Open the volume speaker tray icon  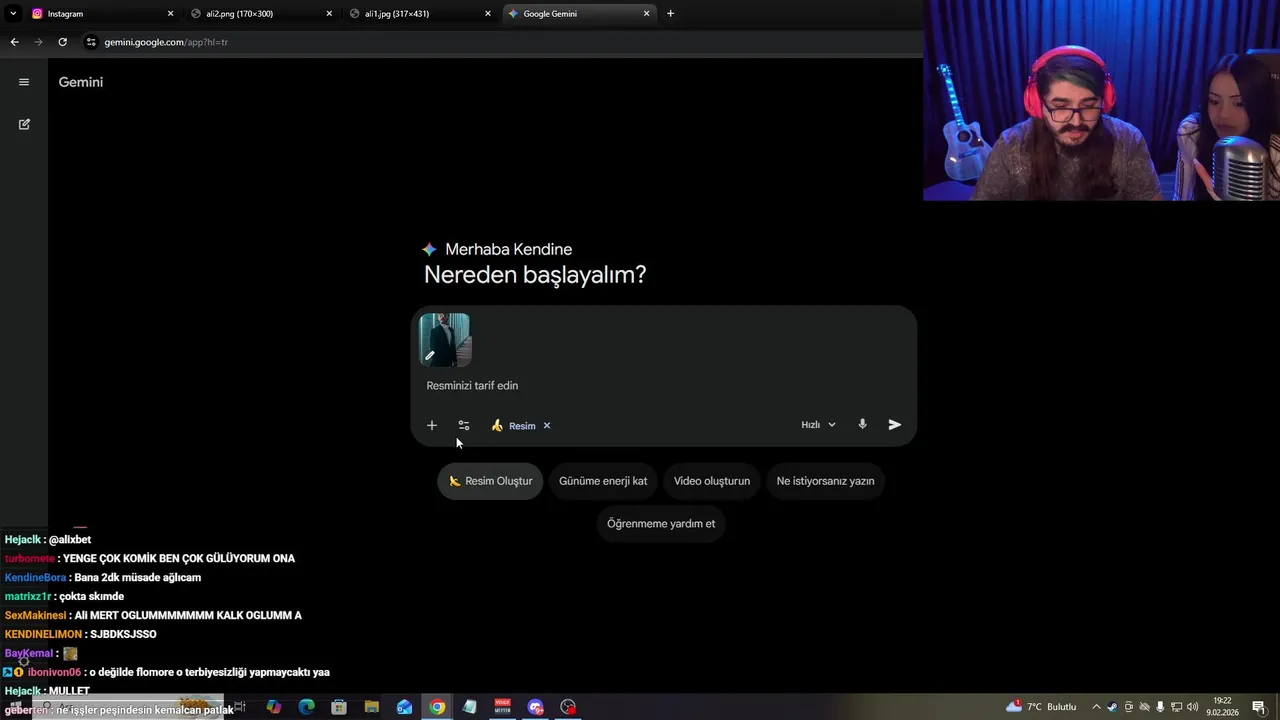point(1192,707)
